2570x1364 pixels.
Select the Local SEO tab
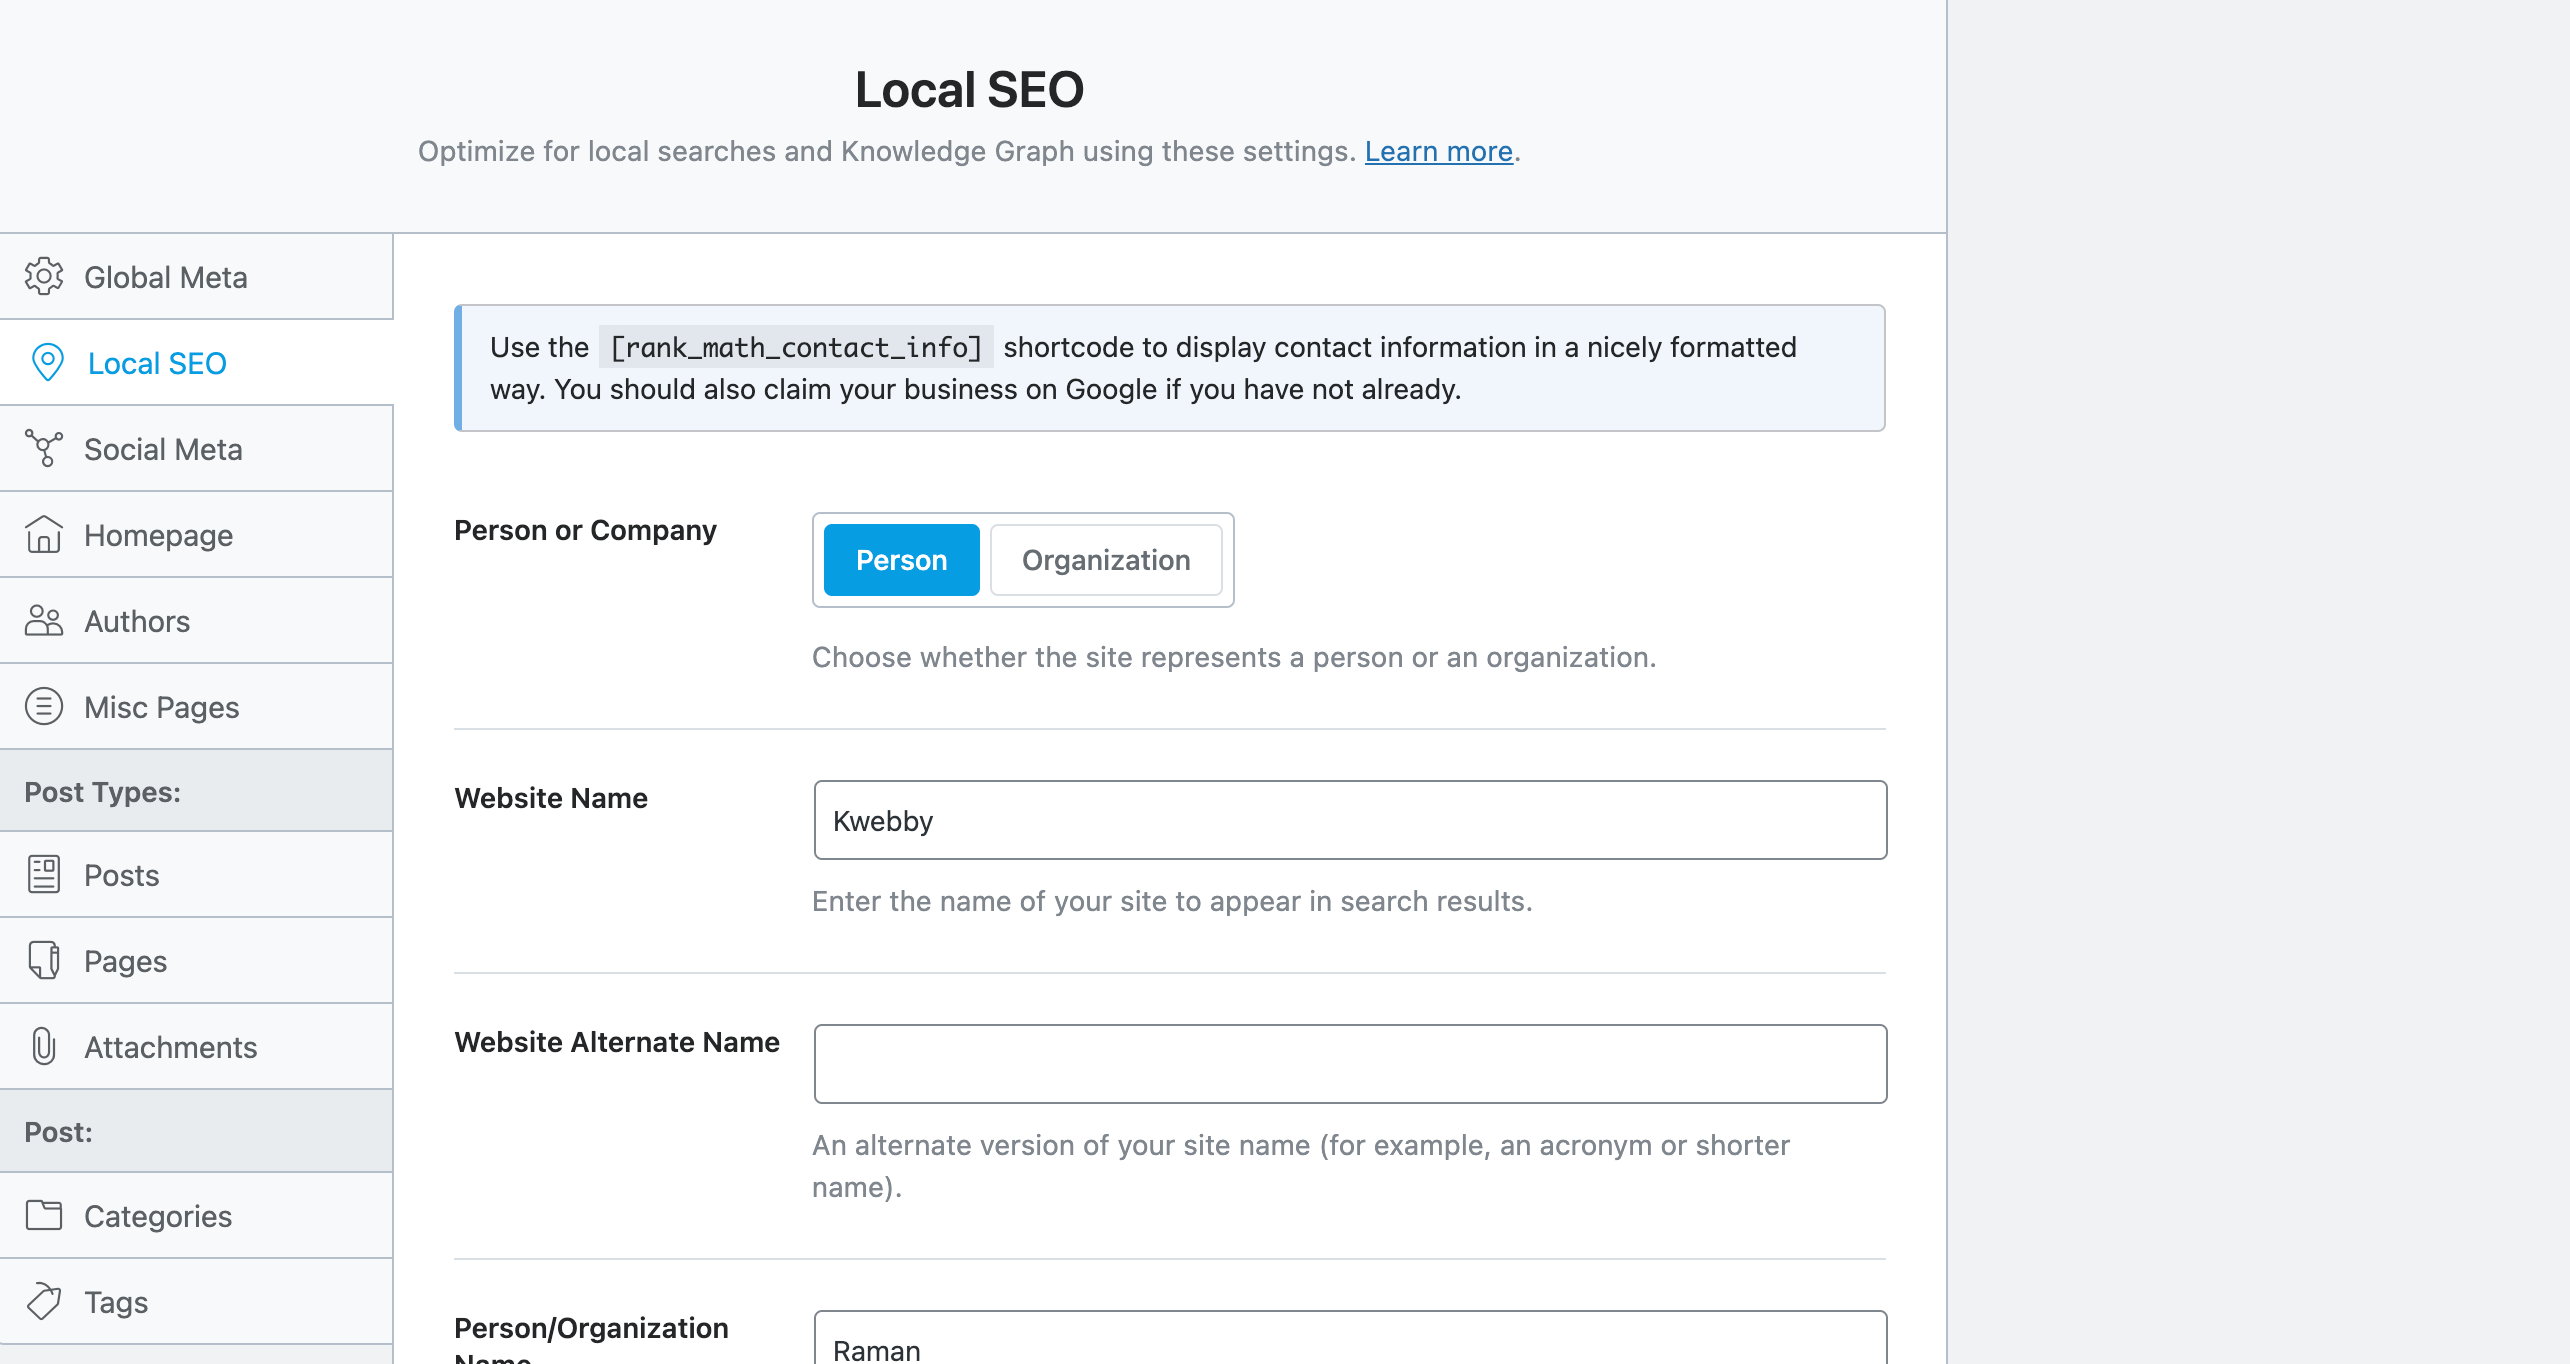pos(196,363)
